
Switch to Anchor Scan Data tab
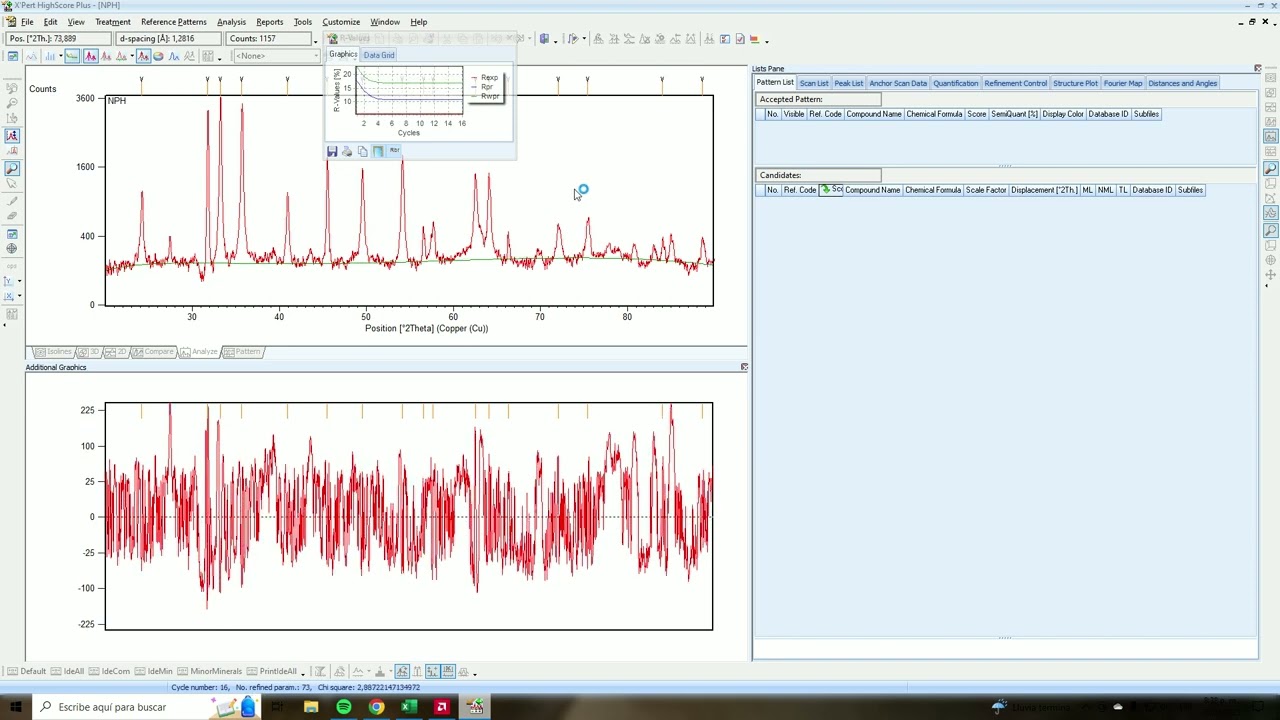898,83
